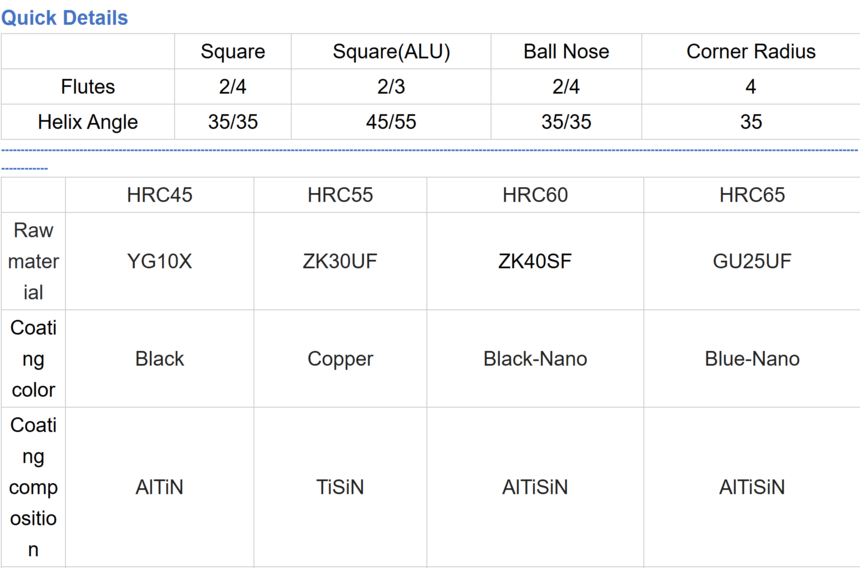Viewport: 860px width, 568px height.
Task: Select the ZK40SF cell
Action: (x=535, y=261)
